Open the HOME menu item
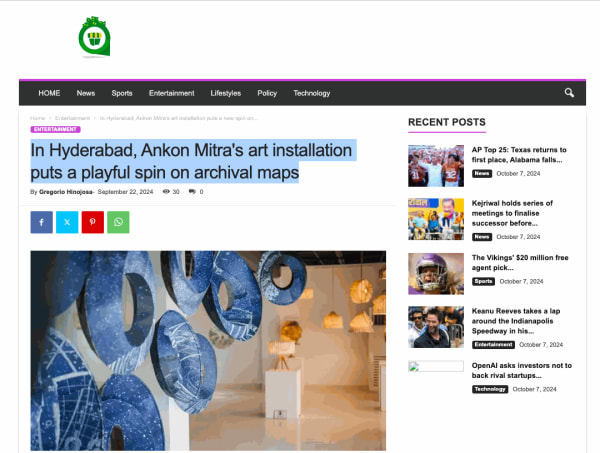600x453 pixels. coord(49,93)
